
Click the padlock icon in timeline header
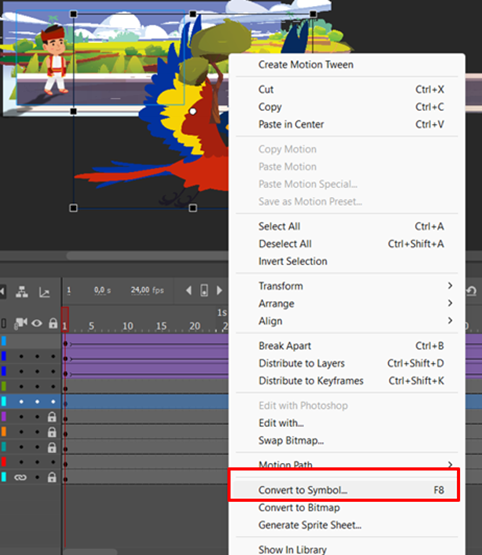[x=53, y=323]
